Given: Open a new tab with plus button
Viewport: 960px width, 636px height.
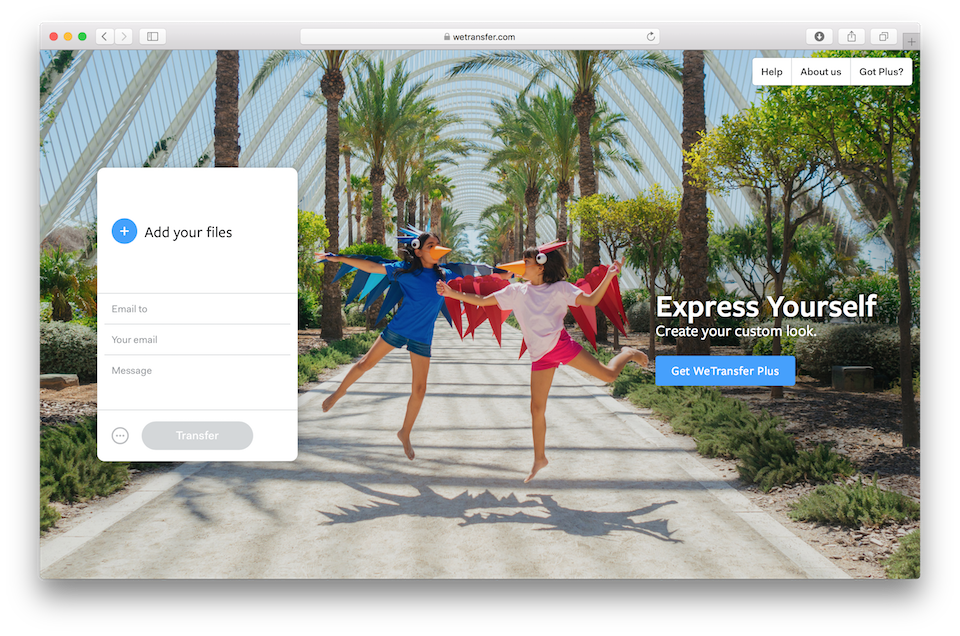Looking at the screenshot, I should (911, 42).
